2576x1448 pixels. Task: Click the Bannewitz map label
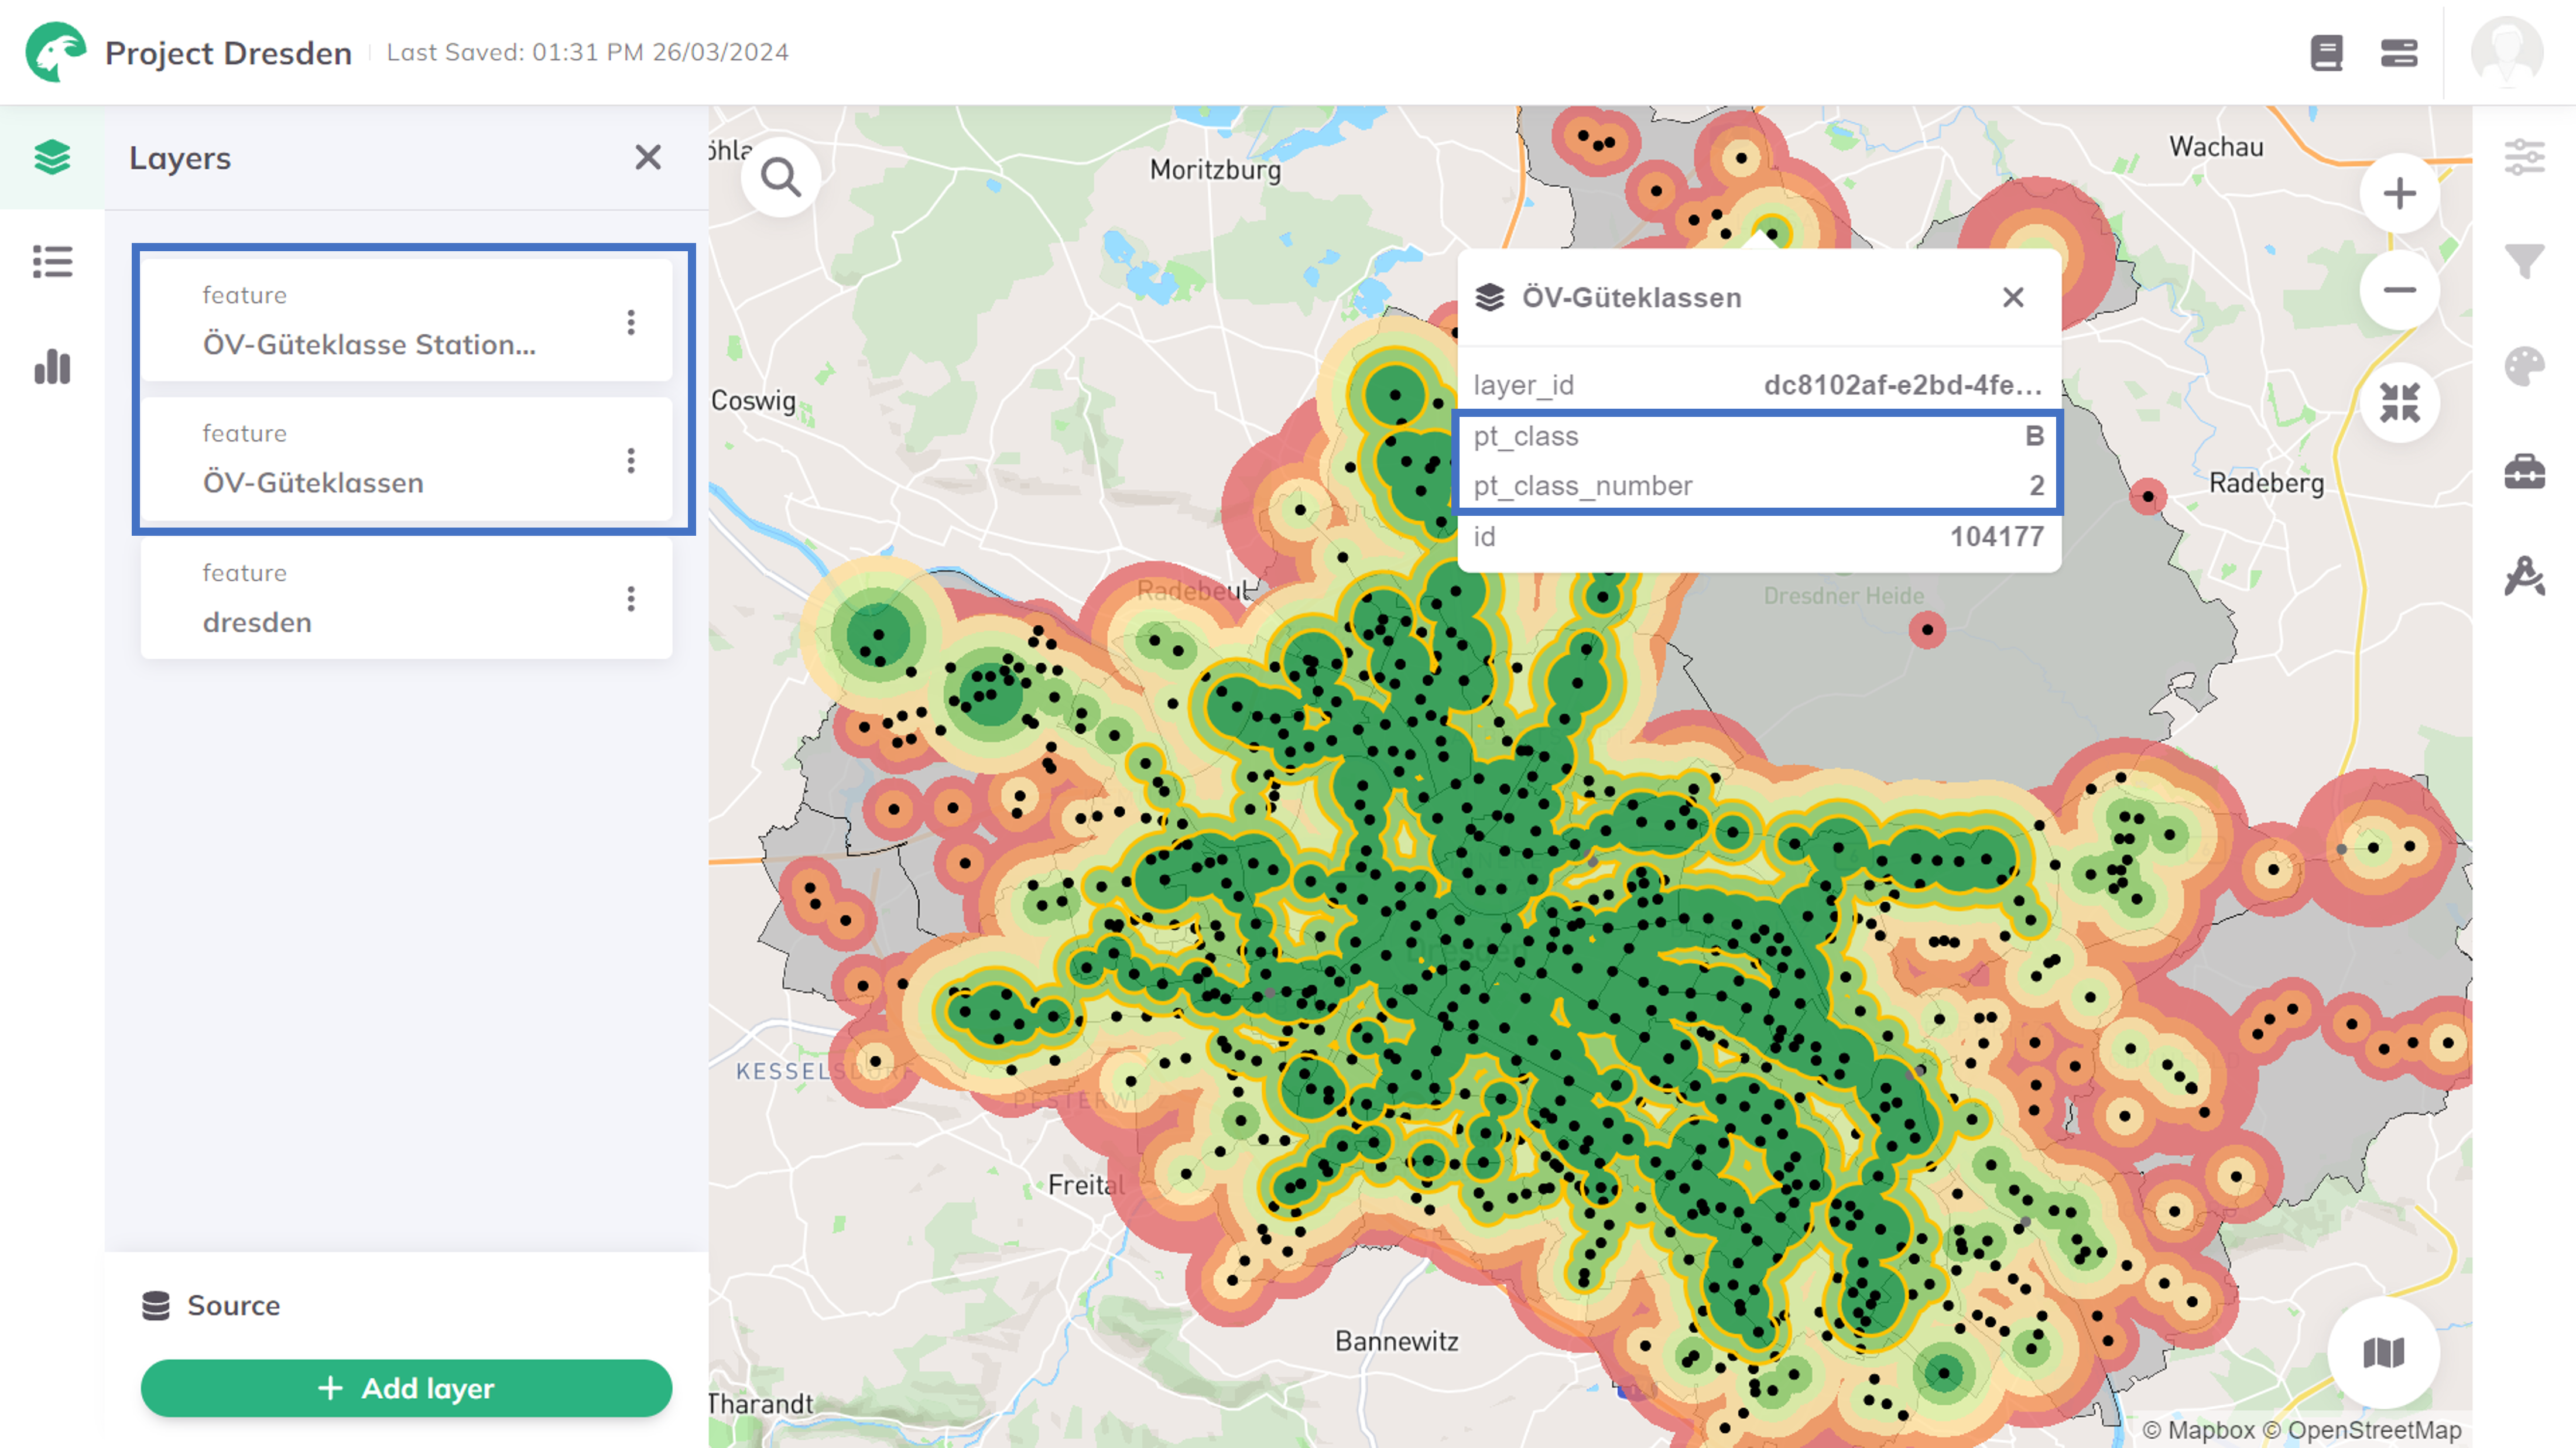click(1396, 1341)
